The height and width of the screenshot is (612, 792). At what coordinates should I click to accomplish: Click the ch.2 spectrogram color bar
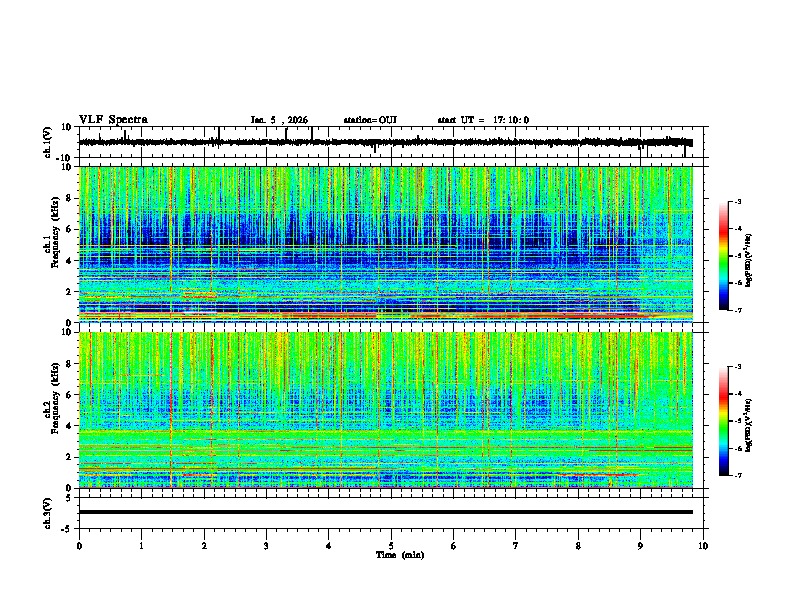point(723,421)
